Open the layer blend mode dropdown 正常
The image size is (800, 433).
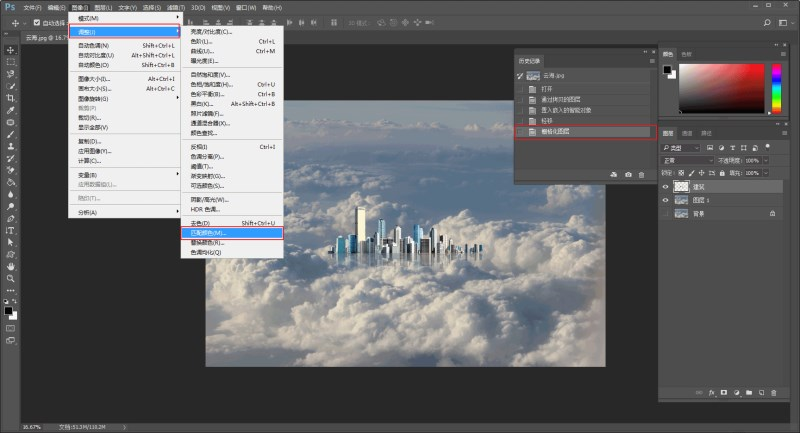click(x=685, y=160)
